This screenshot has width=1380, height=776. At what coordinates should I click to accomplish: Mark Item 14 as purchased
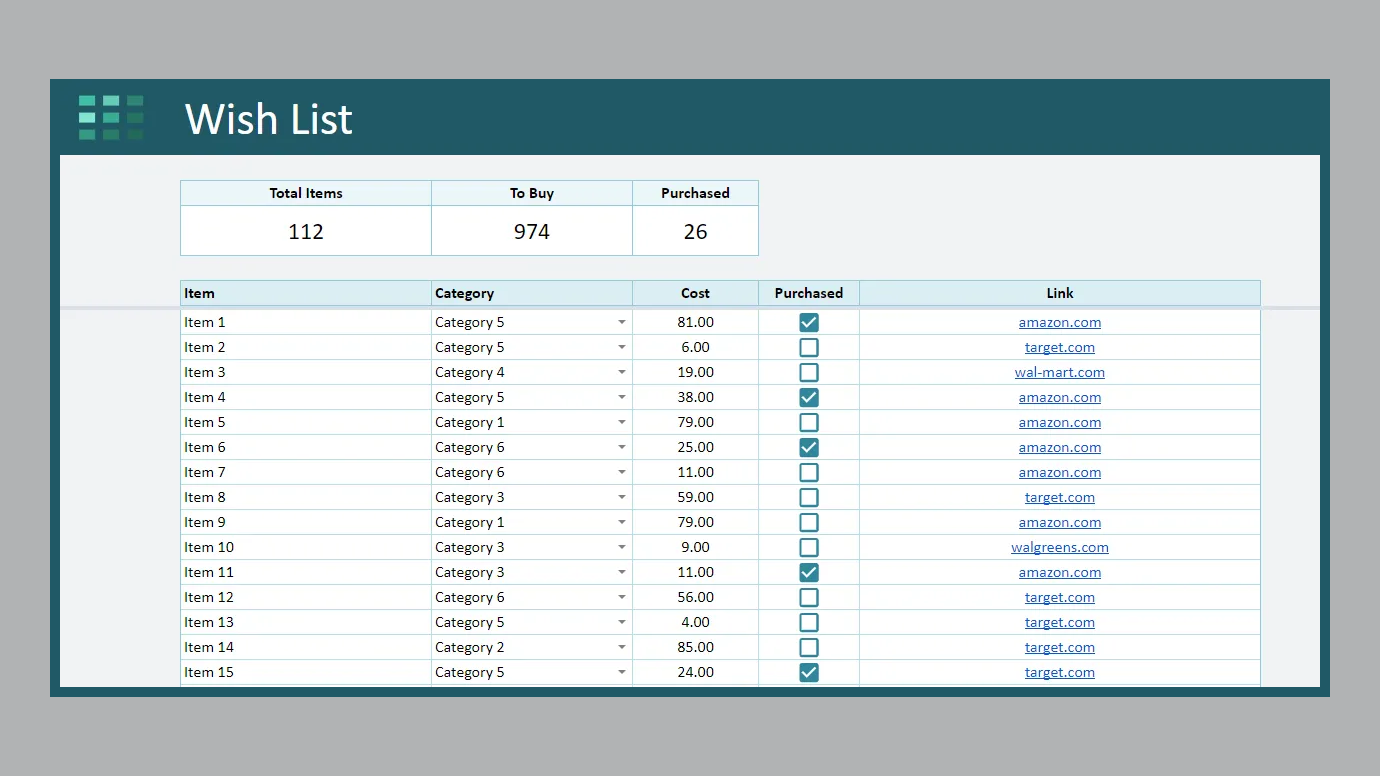[809, 647]
